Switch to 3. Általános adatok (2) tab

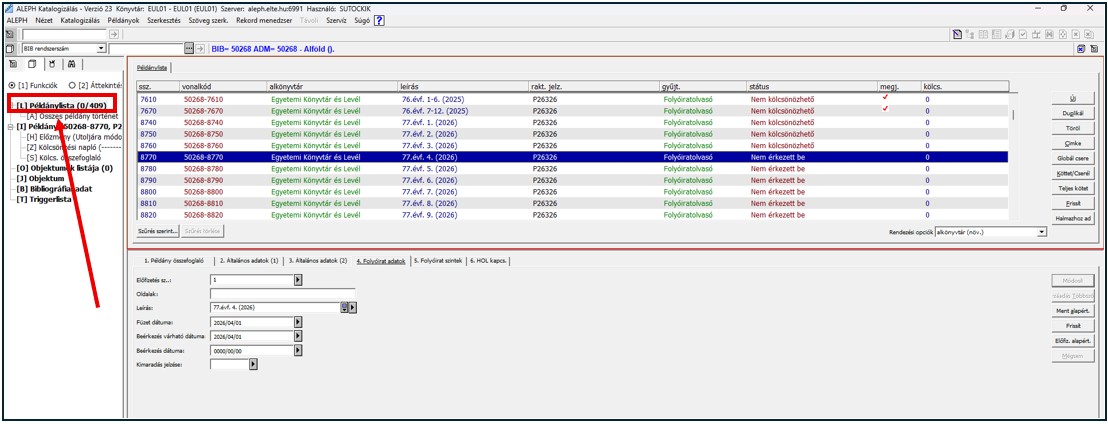[317, 261]
